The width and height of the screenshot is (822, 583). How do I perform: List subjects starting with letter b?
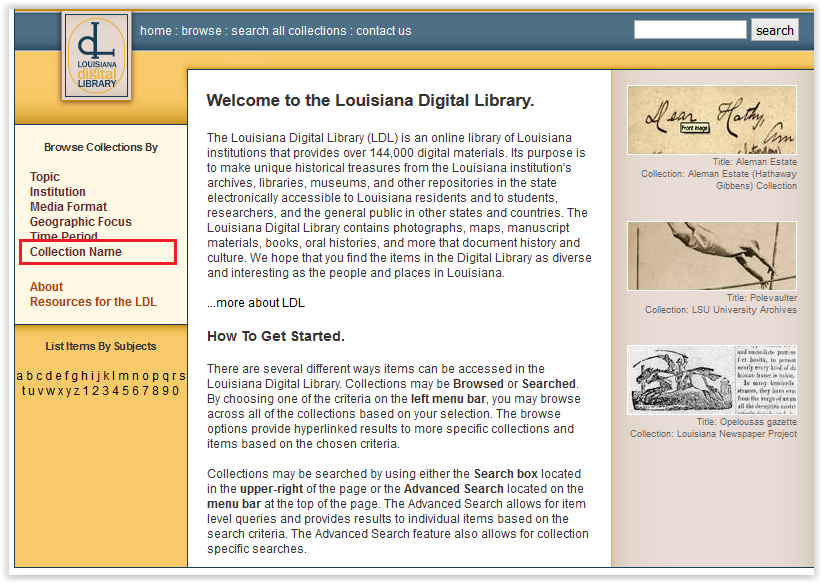coord(29,376)
